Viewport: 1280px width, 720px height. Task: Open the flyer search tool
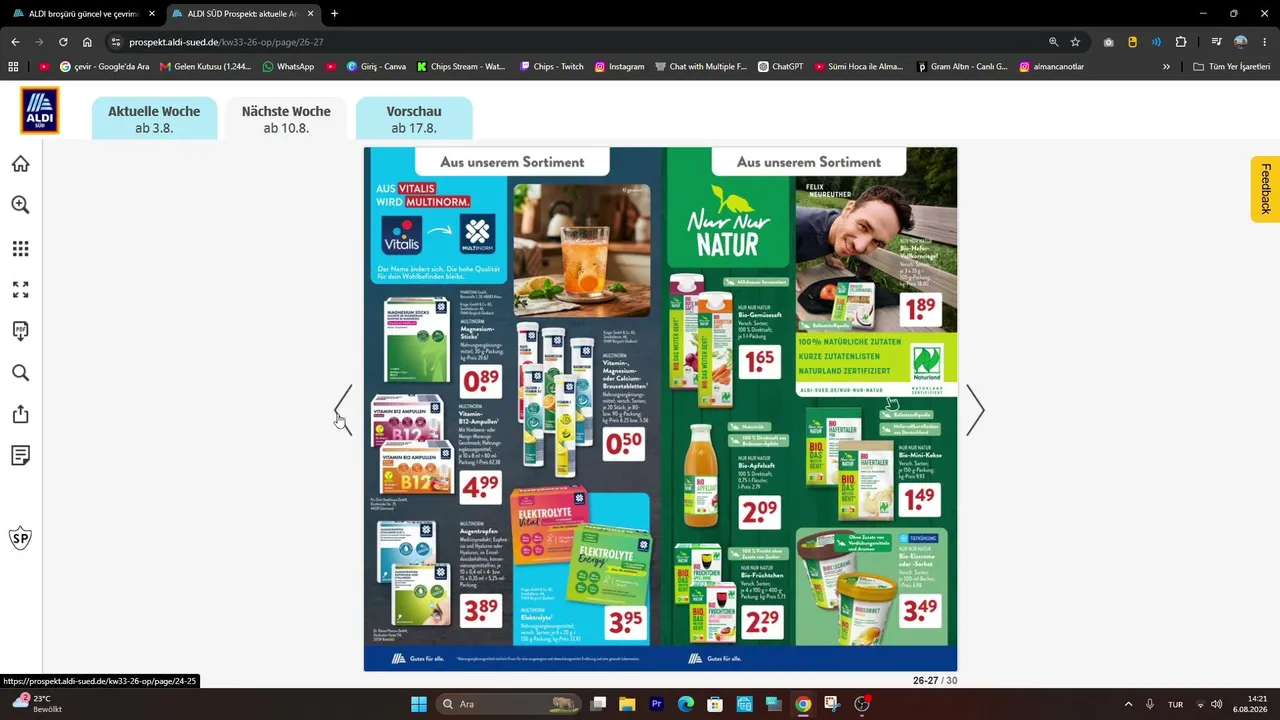pos(20,373)
